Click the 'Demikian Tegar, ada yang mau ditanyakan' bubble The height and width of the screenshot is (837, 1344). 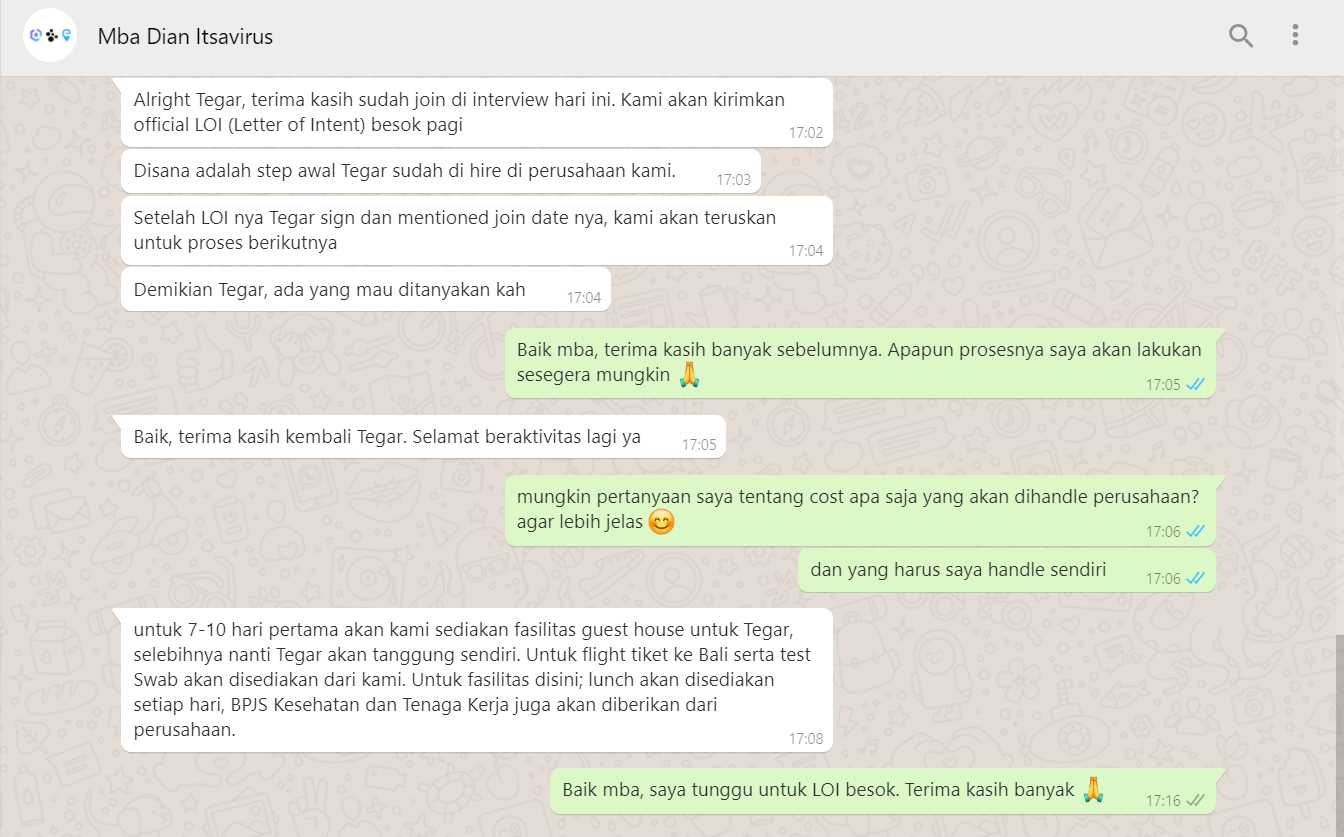366,289
